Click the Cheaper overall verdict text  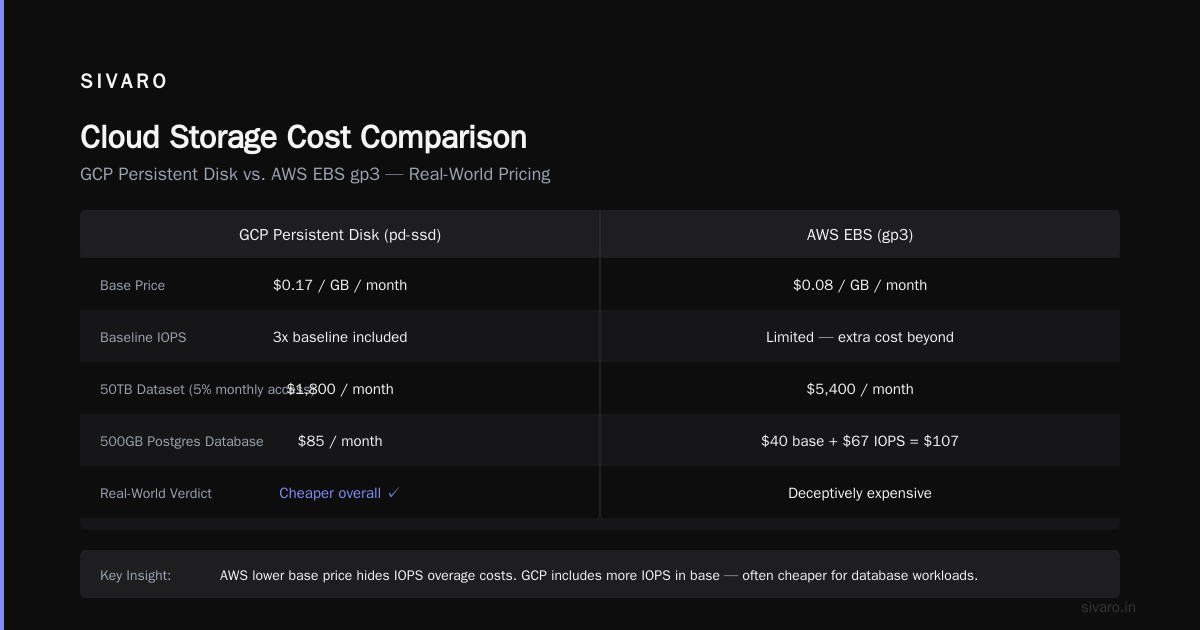pyautogui.click(x=340, y=493)
